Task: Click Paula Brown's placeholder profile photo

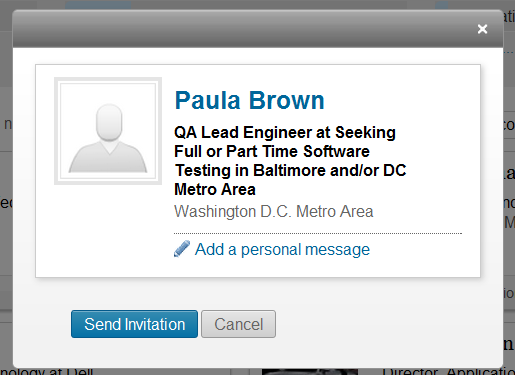Action: (x=108, y=131)
